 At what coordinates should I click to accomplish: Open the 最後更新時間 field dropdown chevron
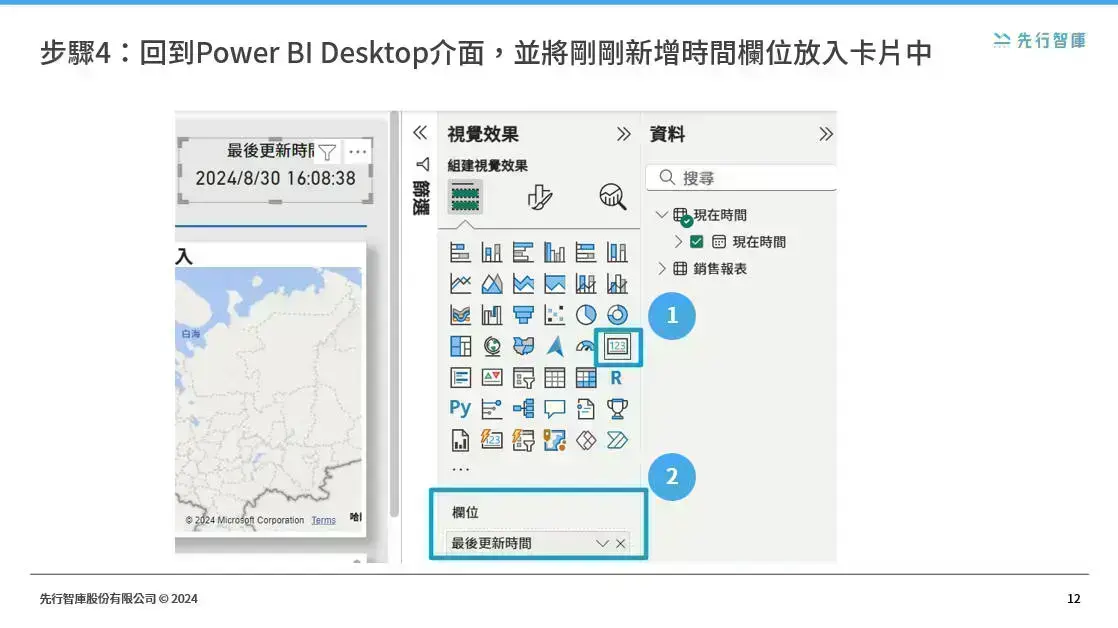point(602,543)
